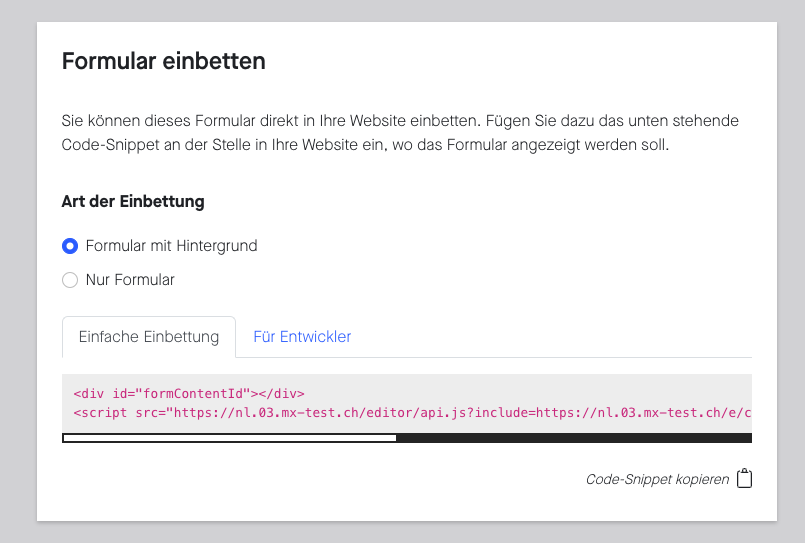Click the "Formular einbetten" heading

tap(164, 61)
